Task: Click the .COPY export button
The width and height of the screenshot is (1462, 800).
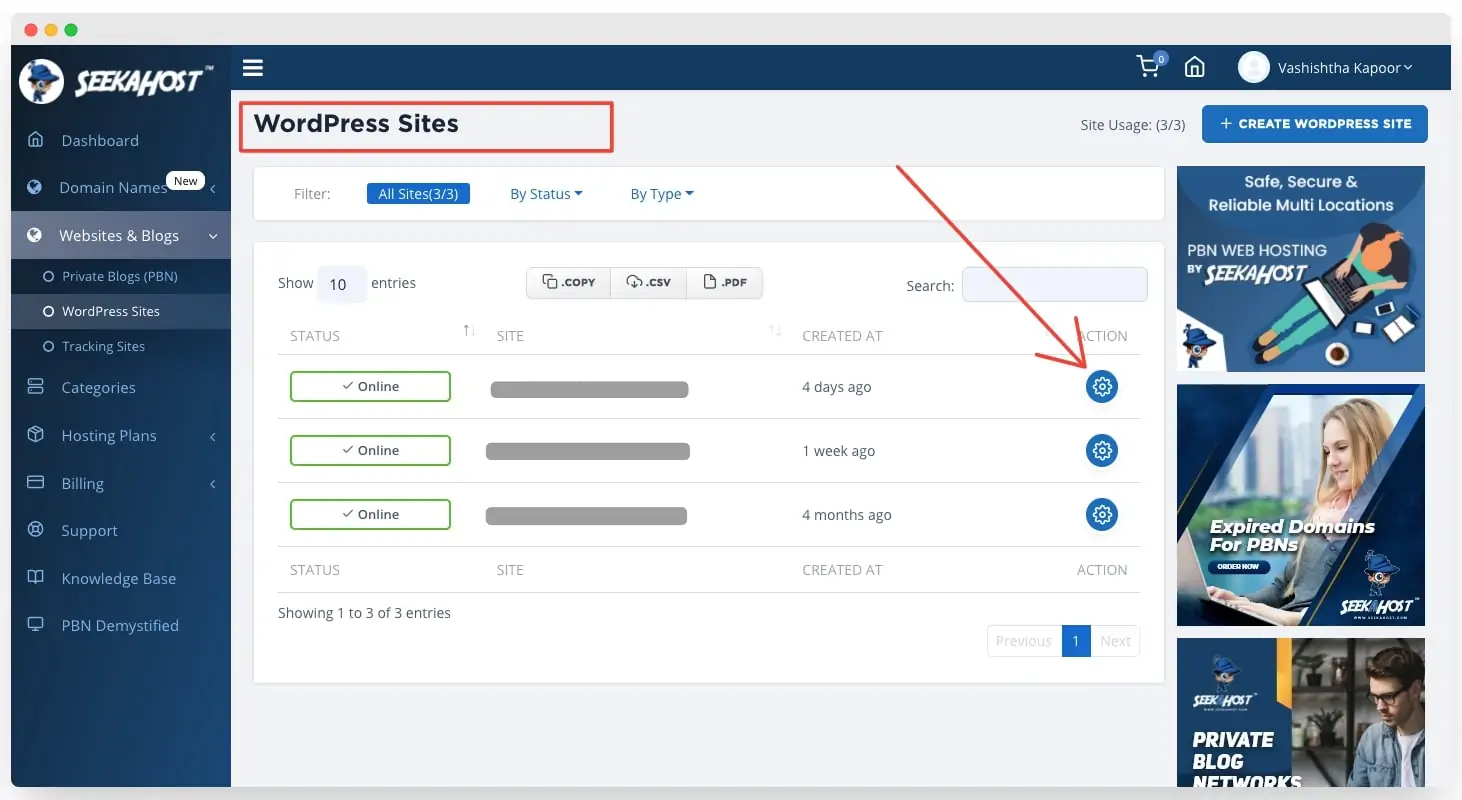Action: click(x=568, y=282)
